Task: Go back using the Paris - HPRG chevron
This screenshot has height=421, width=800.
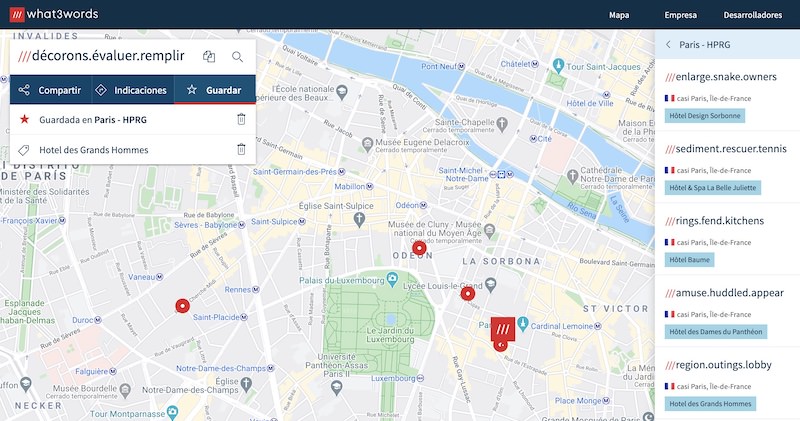Action: [x=668, y=44]
